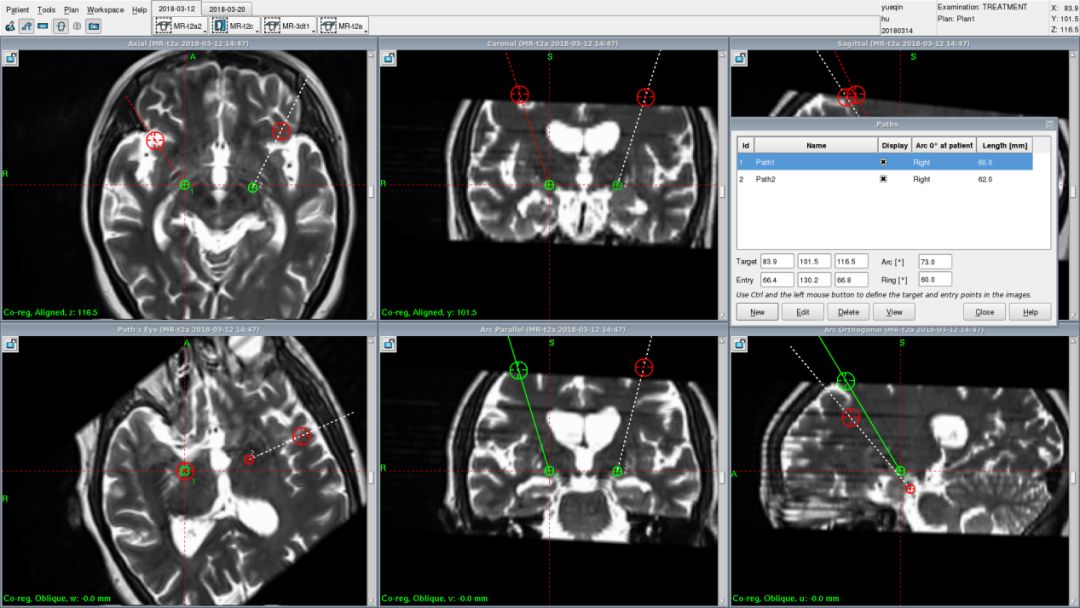Click the camera snapshot toolbar icon
1080x608 pixels.
[94, 26]
